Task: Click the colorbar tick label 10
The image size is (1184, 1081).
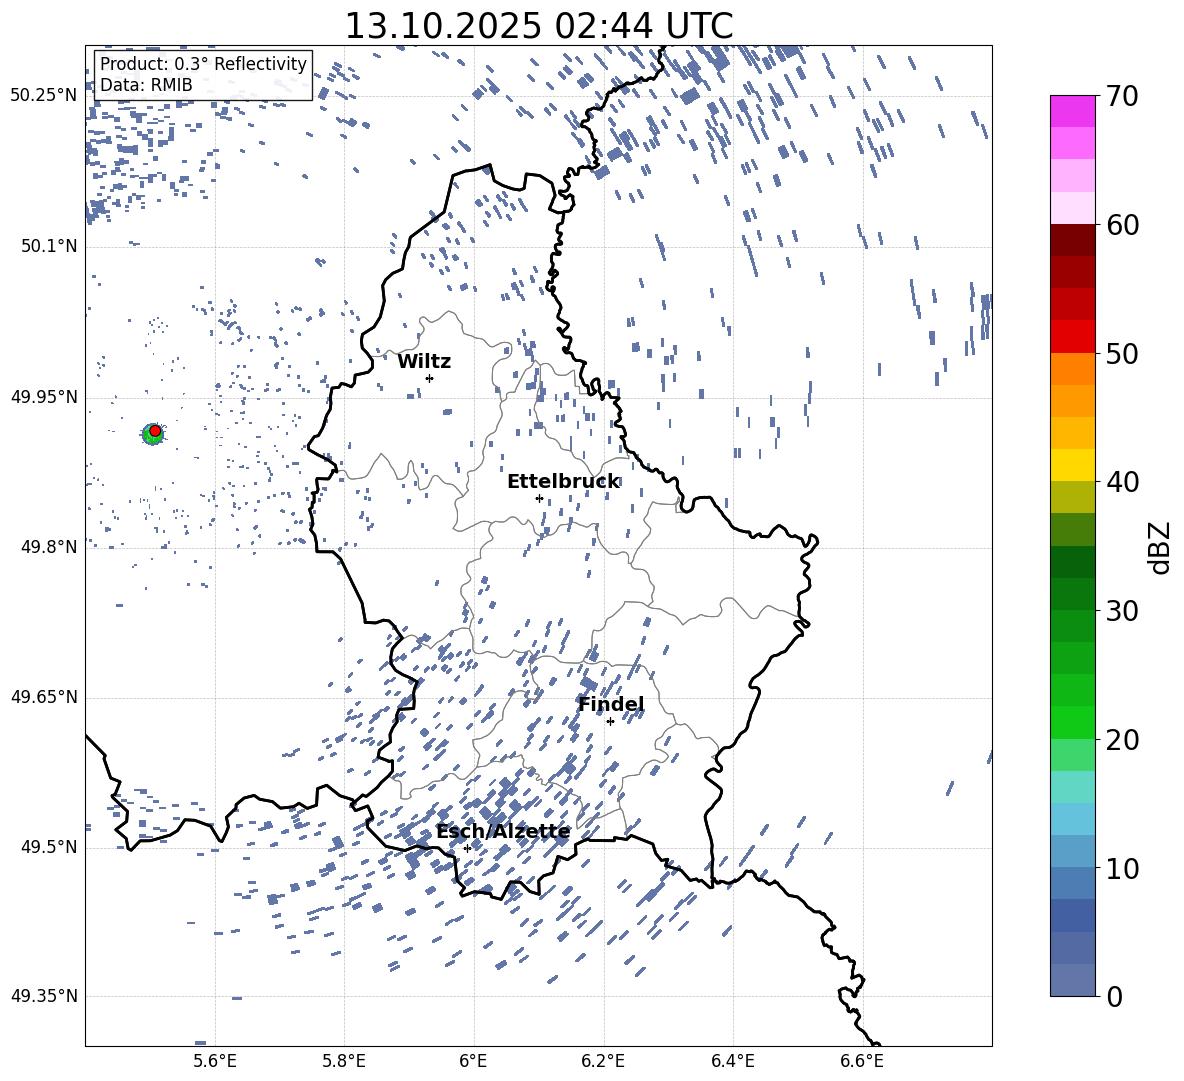Action: tap(1122, 868)
